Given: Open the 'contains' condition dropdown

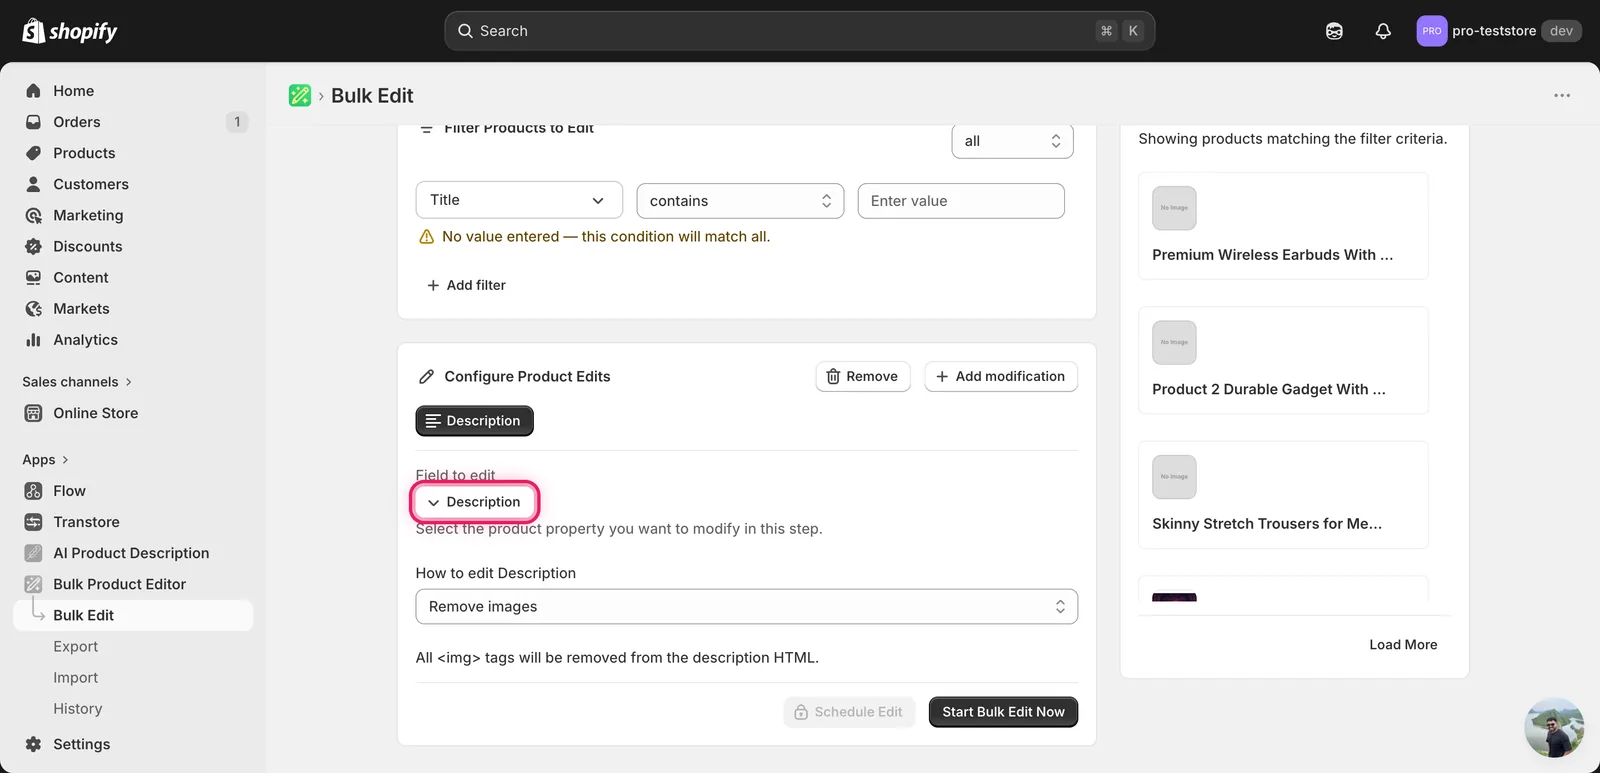Looking at the screenshot, I should coord(740,201).
